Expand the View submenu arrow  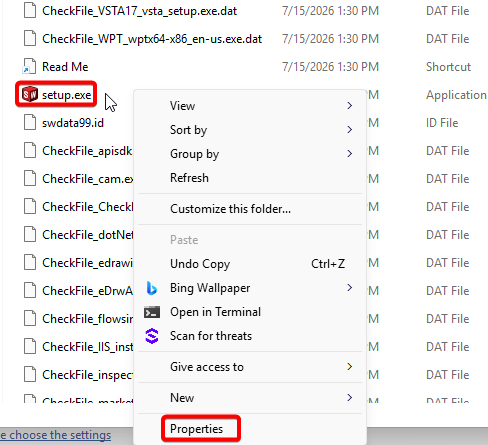pos(349,106)
